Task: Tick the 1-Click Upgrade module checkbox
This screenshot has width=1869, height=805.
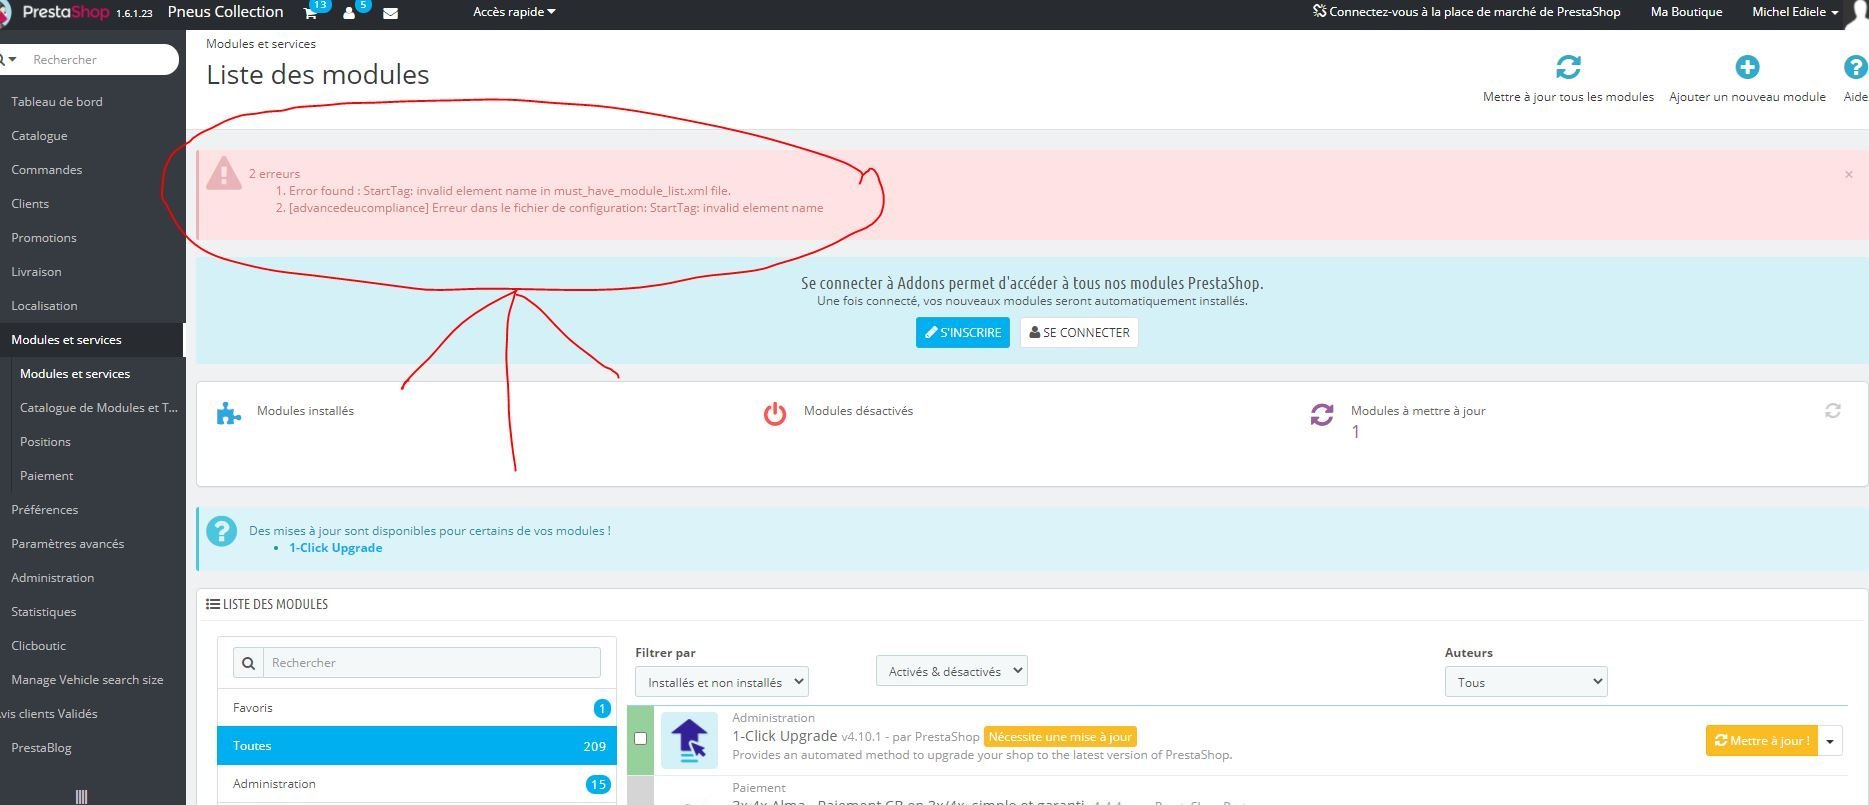Action: pos(641,739)
